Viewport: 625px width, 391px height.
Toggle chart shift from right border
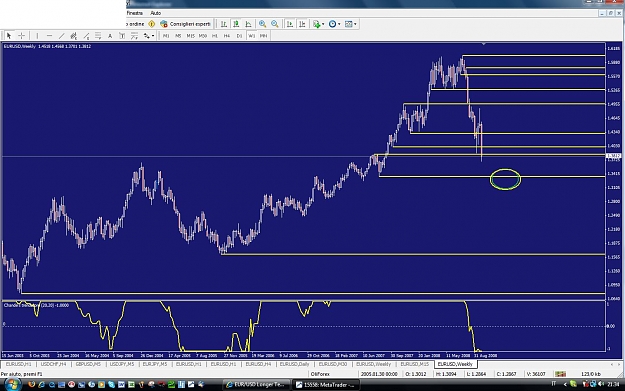302,24
